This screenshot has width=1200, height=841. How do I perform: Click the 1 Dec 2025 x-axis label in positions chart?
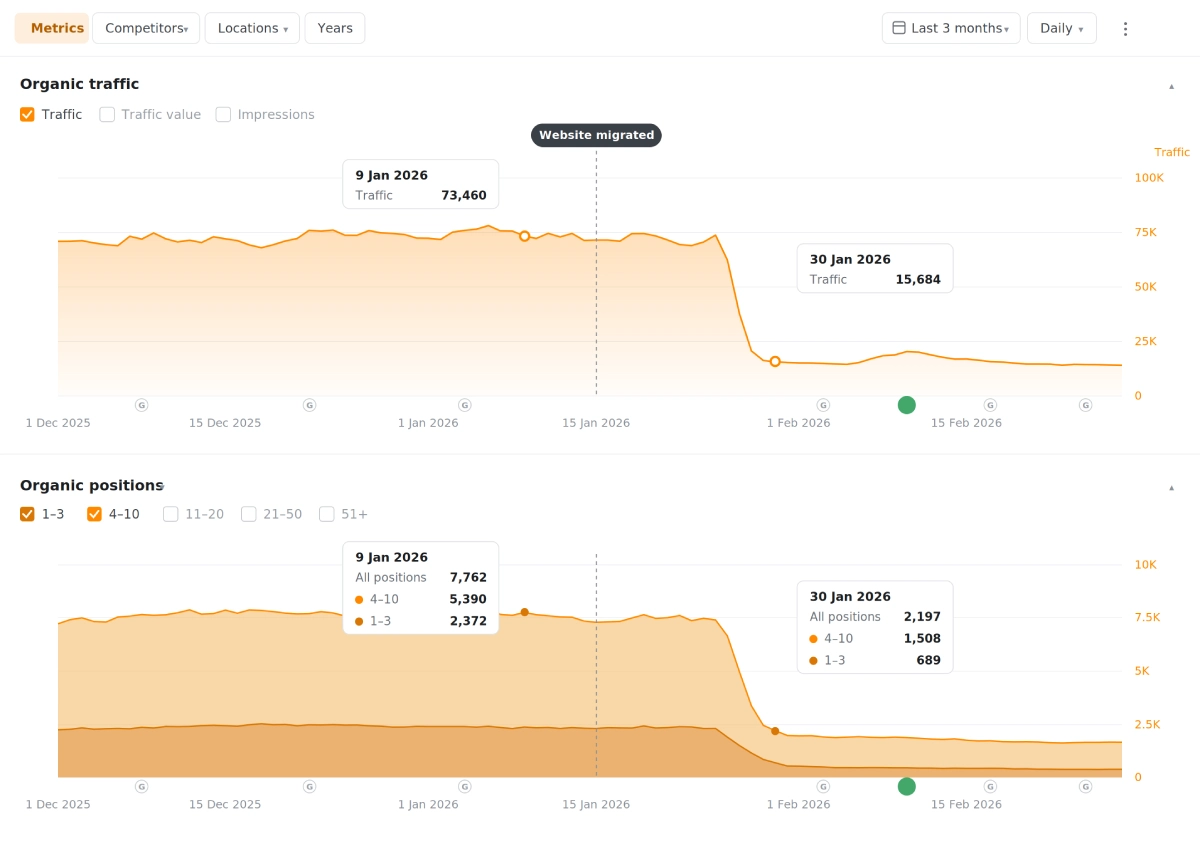click(58, 805)
